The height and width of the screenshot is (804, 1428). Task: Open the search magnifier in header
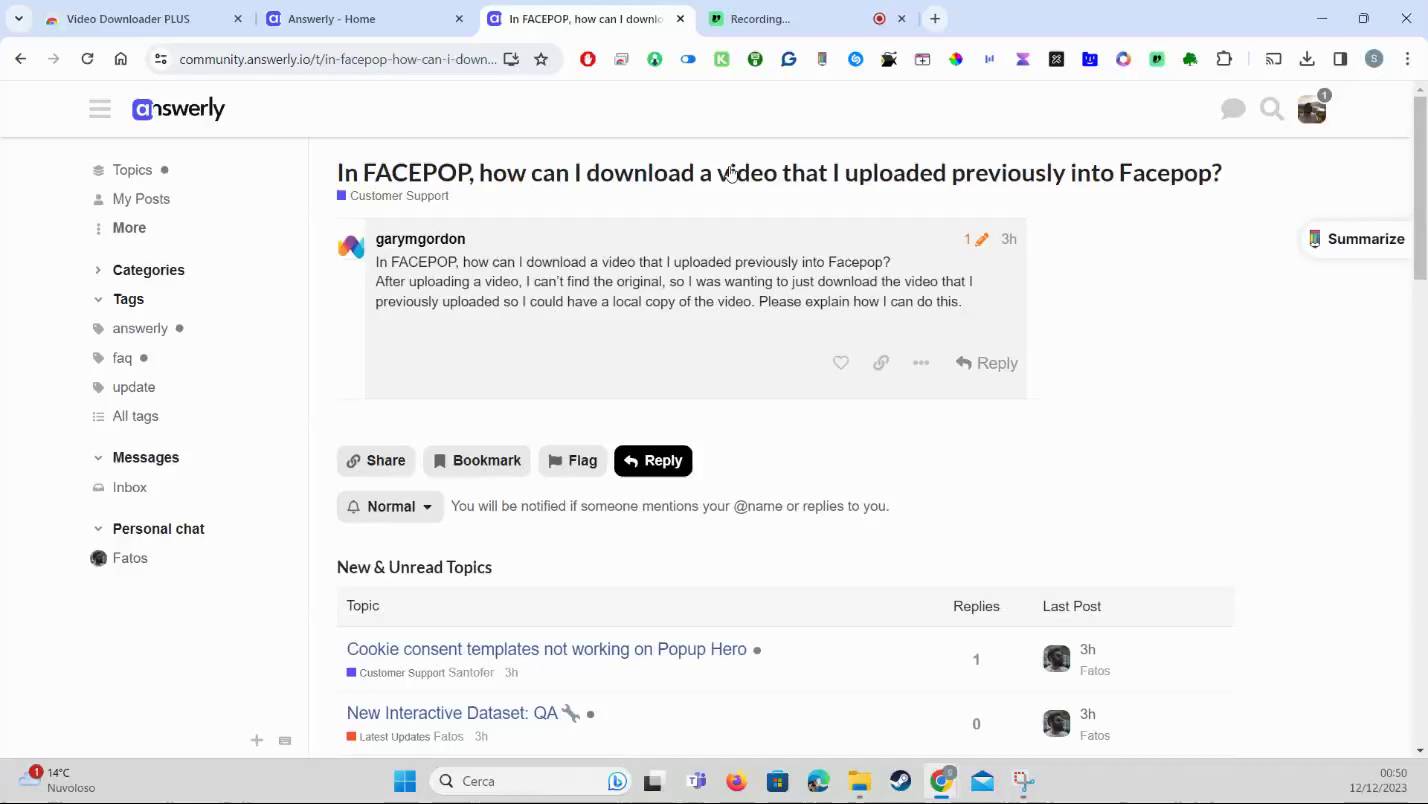click(x=1272, y=109)
